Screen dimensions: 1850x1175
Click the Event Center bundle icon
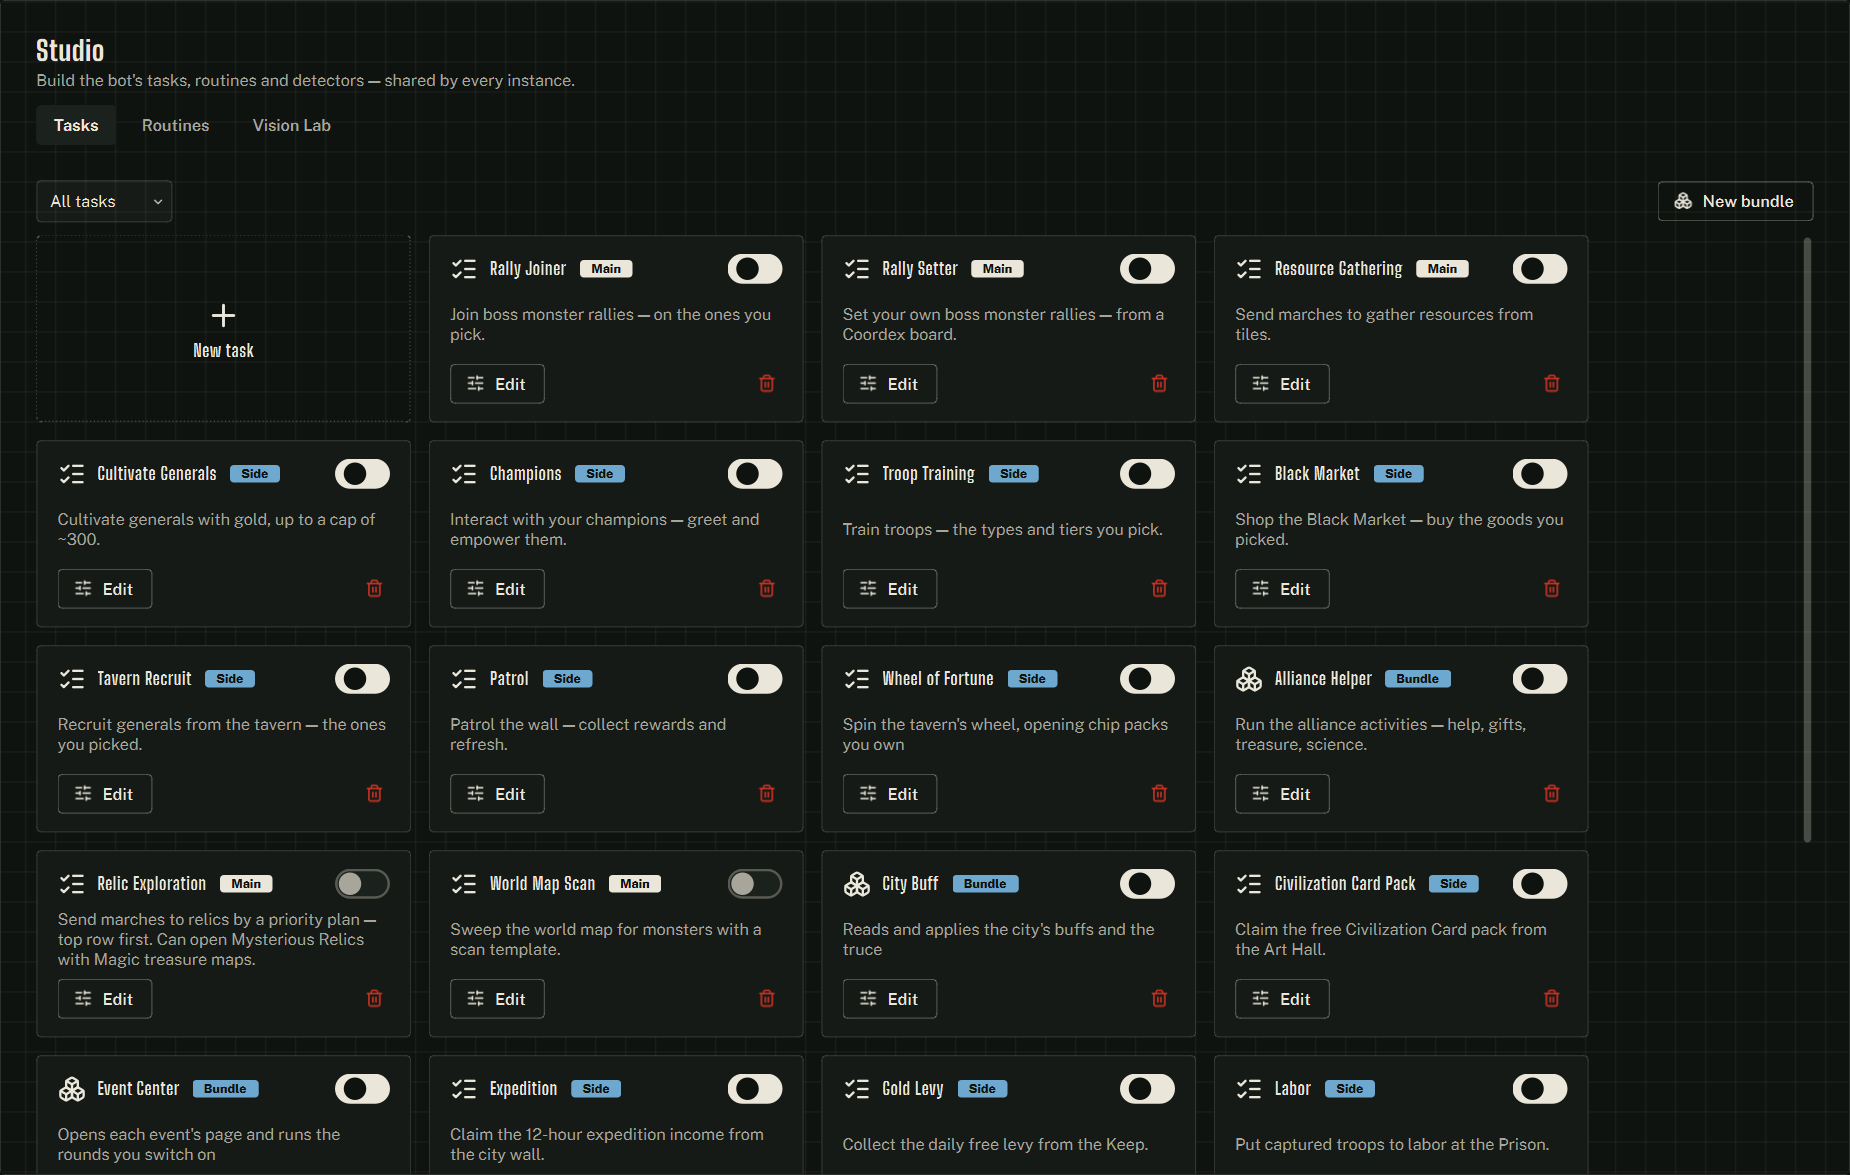point(72,1089)
